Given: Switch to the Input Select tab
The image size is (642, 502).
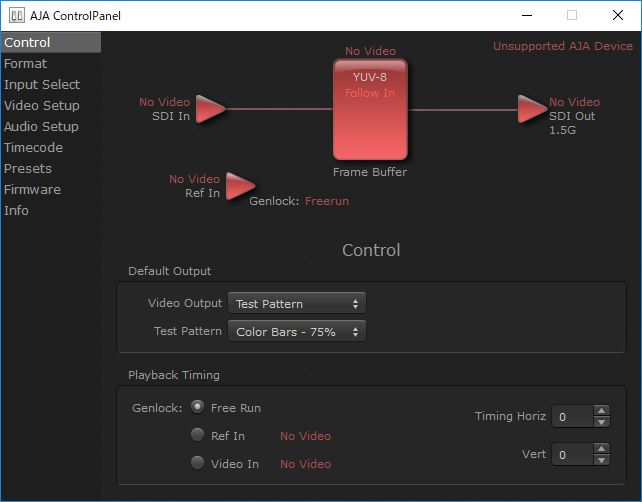Looking at the screenshot, I should [x=51, y=84].
